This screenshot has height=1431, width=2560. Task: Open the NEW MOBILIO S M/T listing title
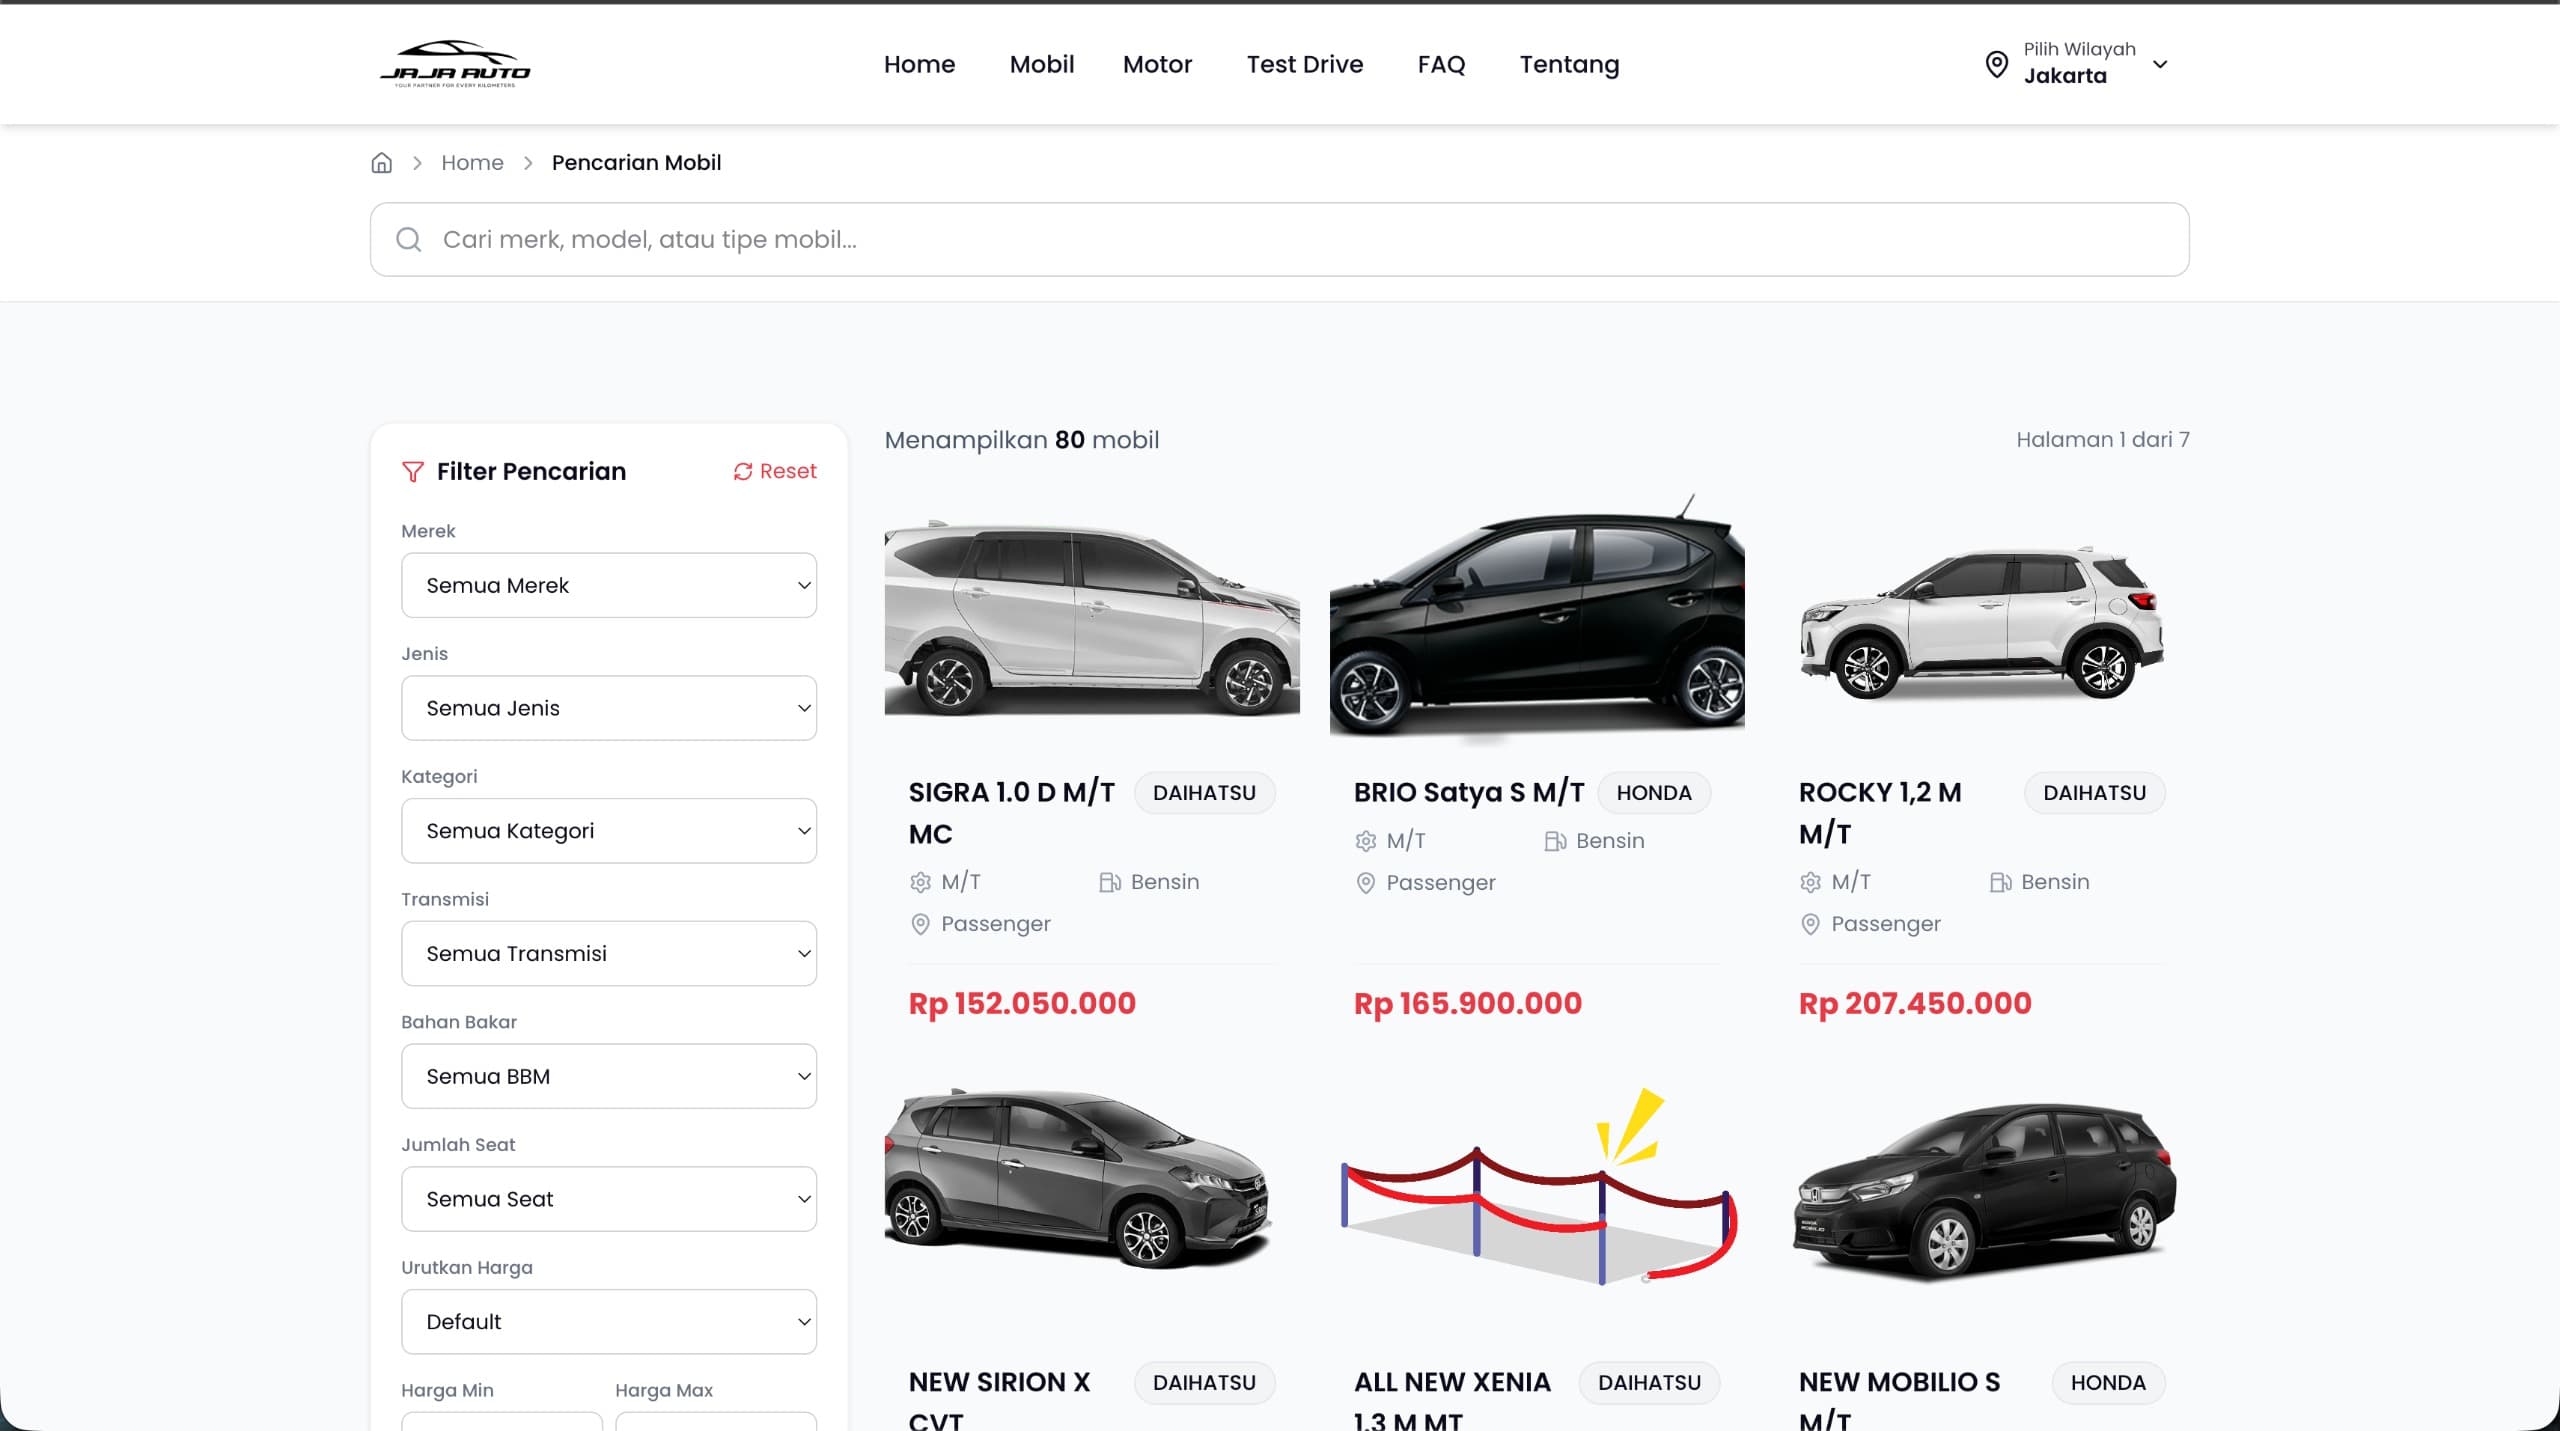click(x=1899, y=1398)
